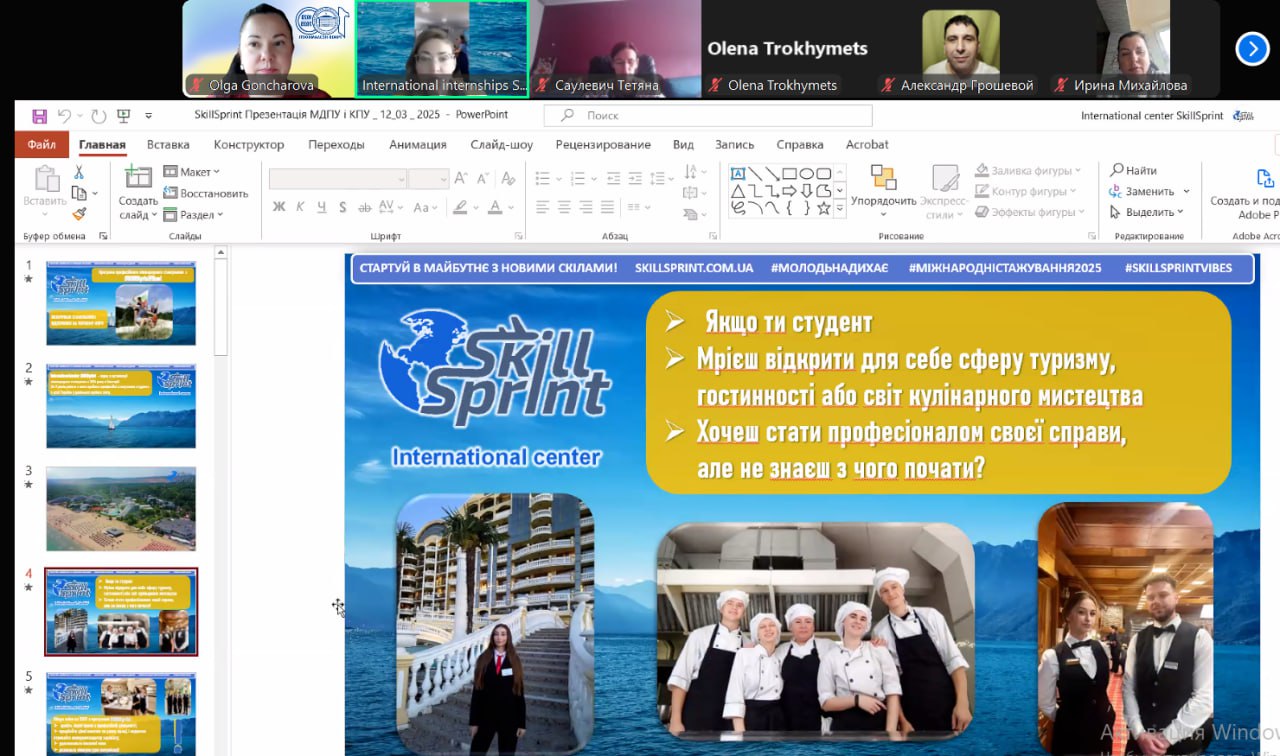Viewport: 1280px width, 756px height.
Task: Toggle bold Ж formatting
Action: pos(279,207)
